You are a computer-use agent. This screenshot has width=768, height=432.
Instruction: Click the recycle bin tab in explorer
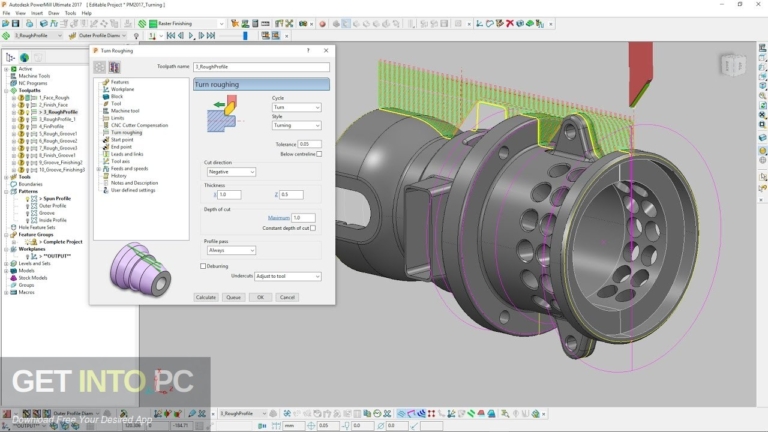pos(38,57)
